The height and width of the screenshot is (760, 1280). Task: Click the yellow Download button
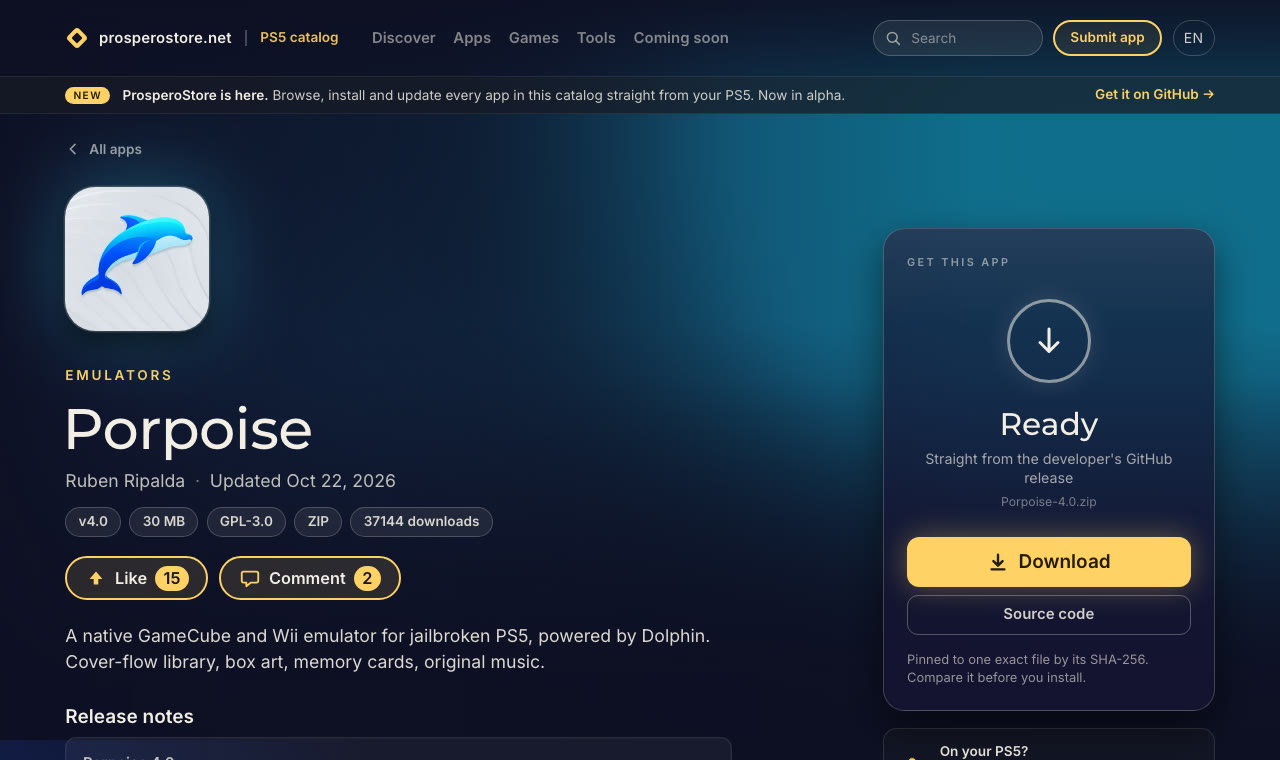click(x=1049, y=562)
